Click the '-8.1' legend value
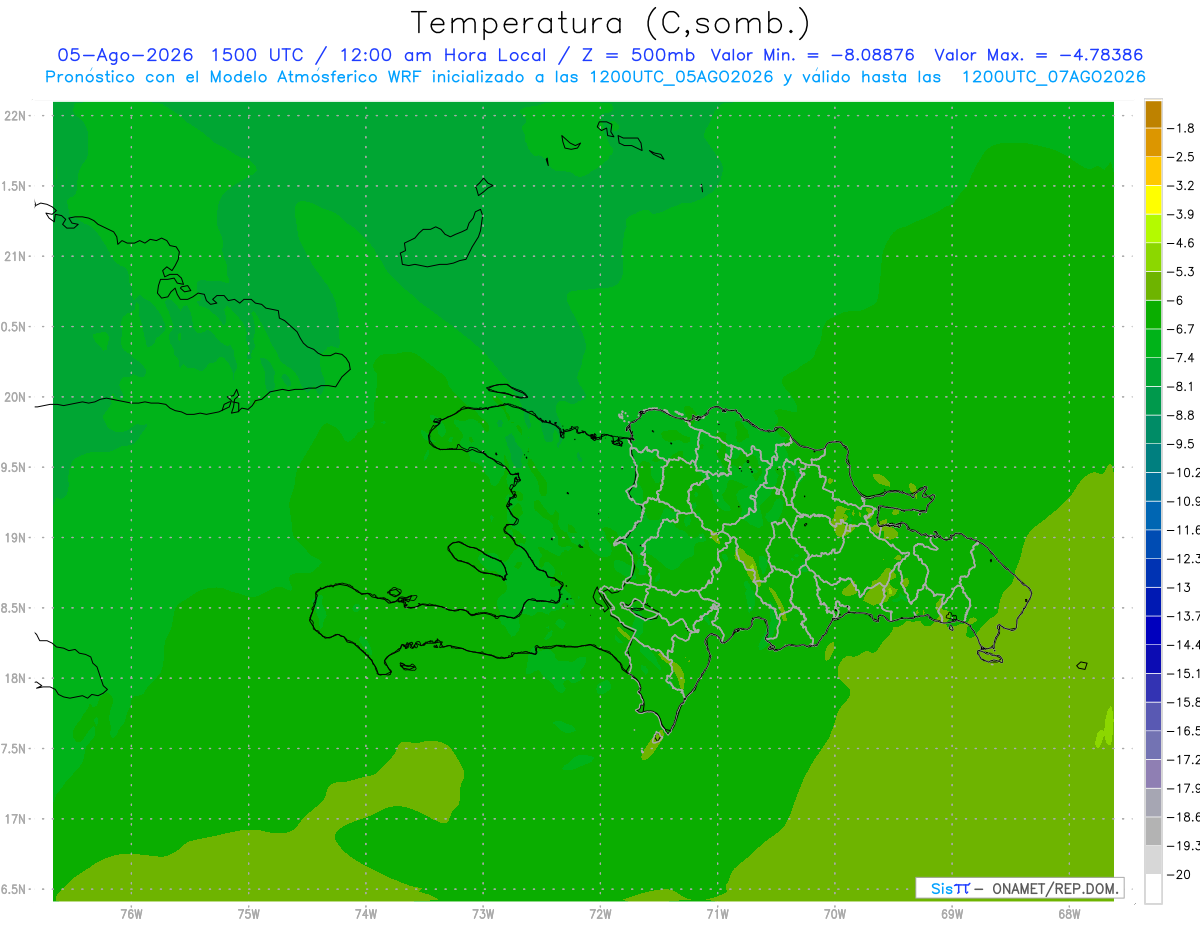1200x927 pixels. [1181, 386]
